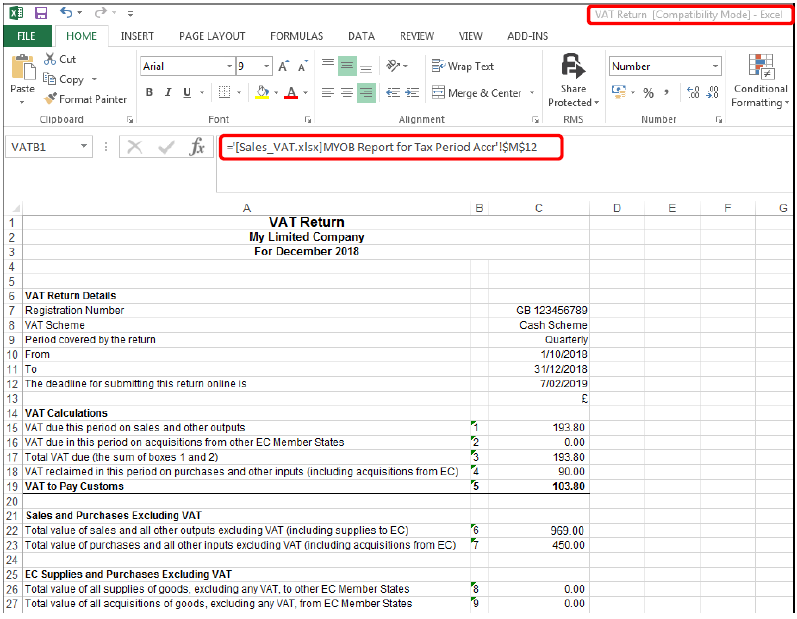Open Borders dropdown arrow

point(239,92)
